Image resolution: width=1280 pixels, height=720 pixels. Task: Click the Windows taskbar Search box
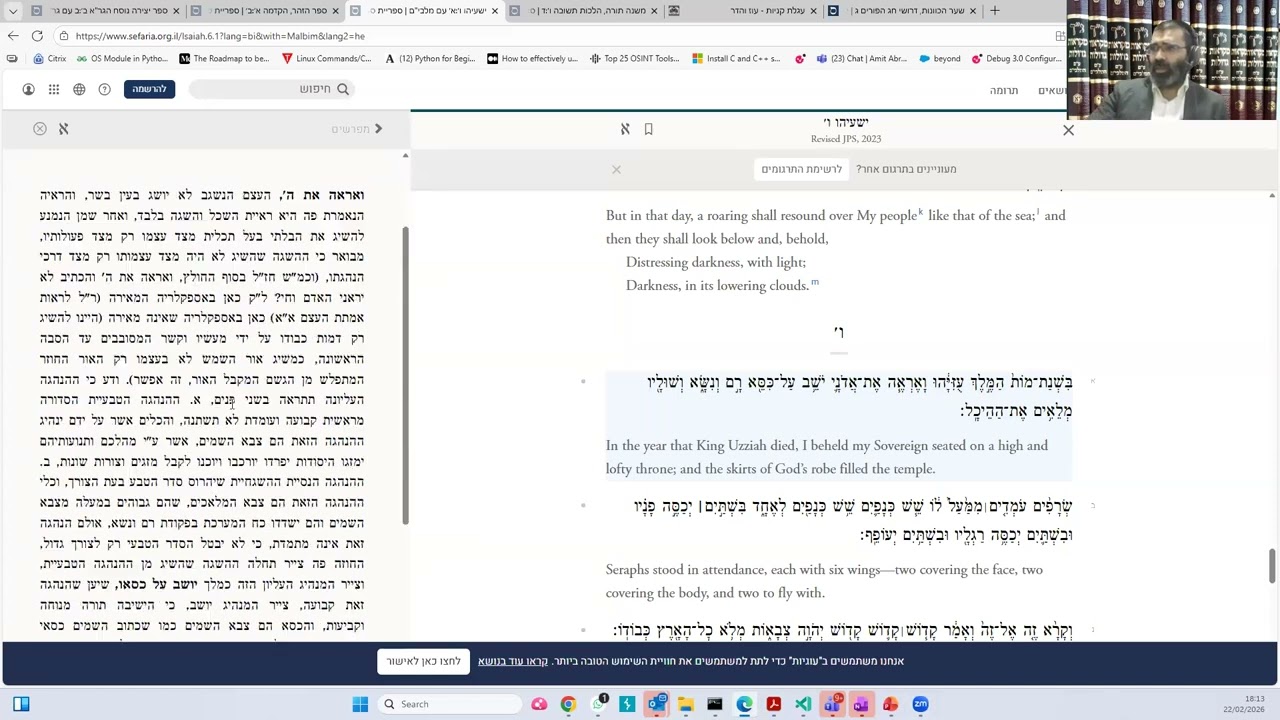click(x=450, y=704)
